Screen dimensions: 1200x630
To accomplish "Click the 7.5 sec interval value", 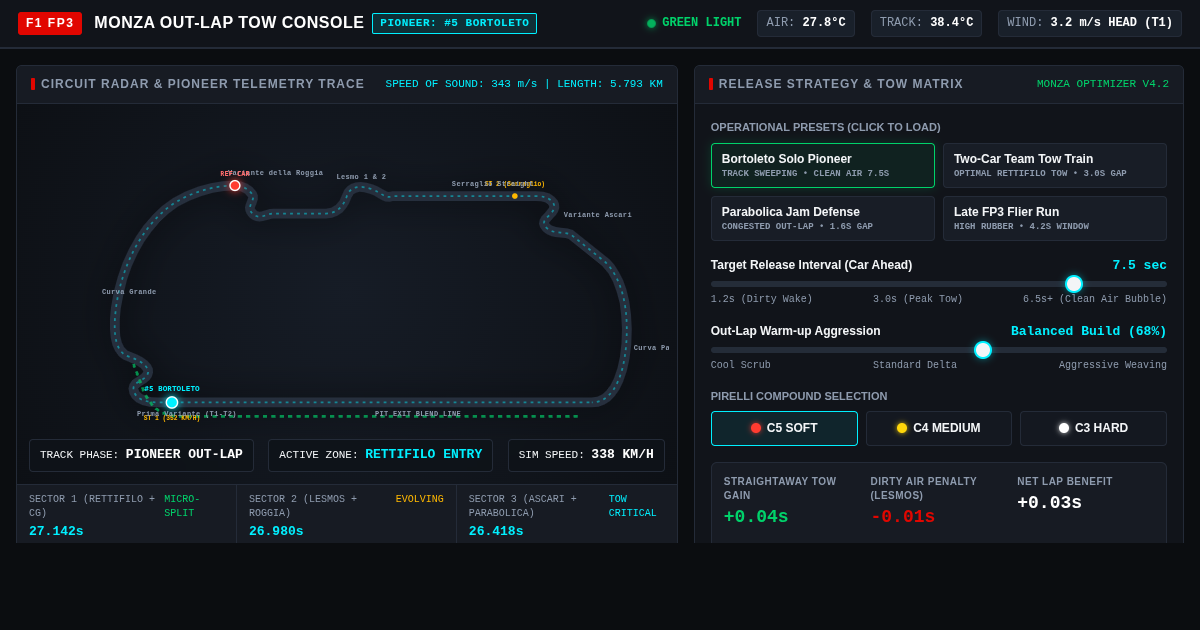I will pos(1140,265).
